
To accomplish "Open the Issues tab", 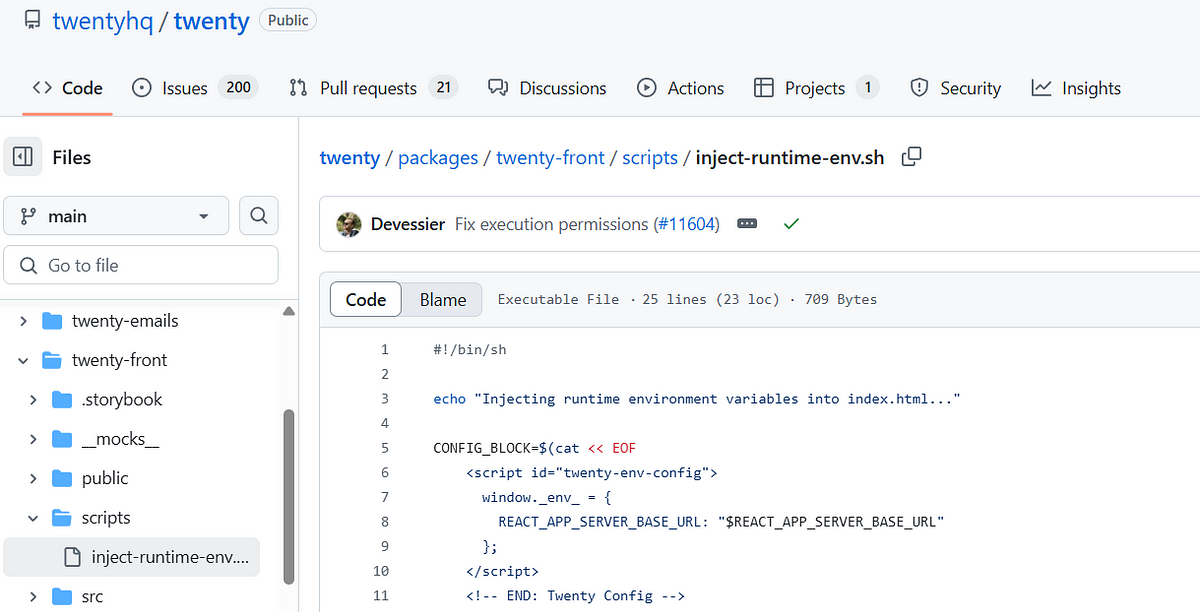I will tap(195, 88).
